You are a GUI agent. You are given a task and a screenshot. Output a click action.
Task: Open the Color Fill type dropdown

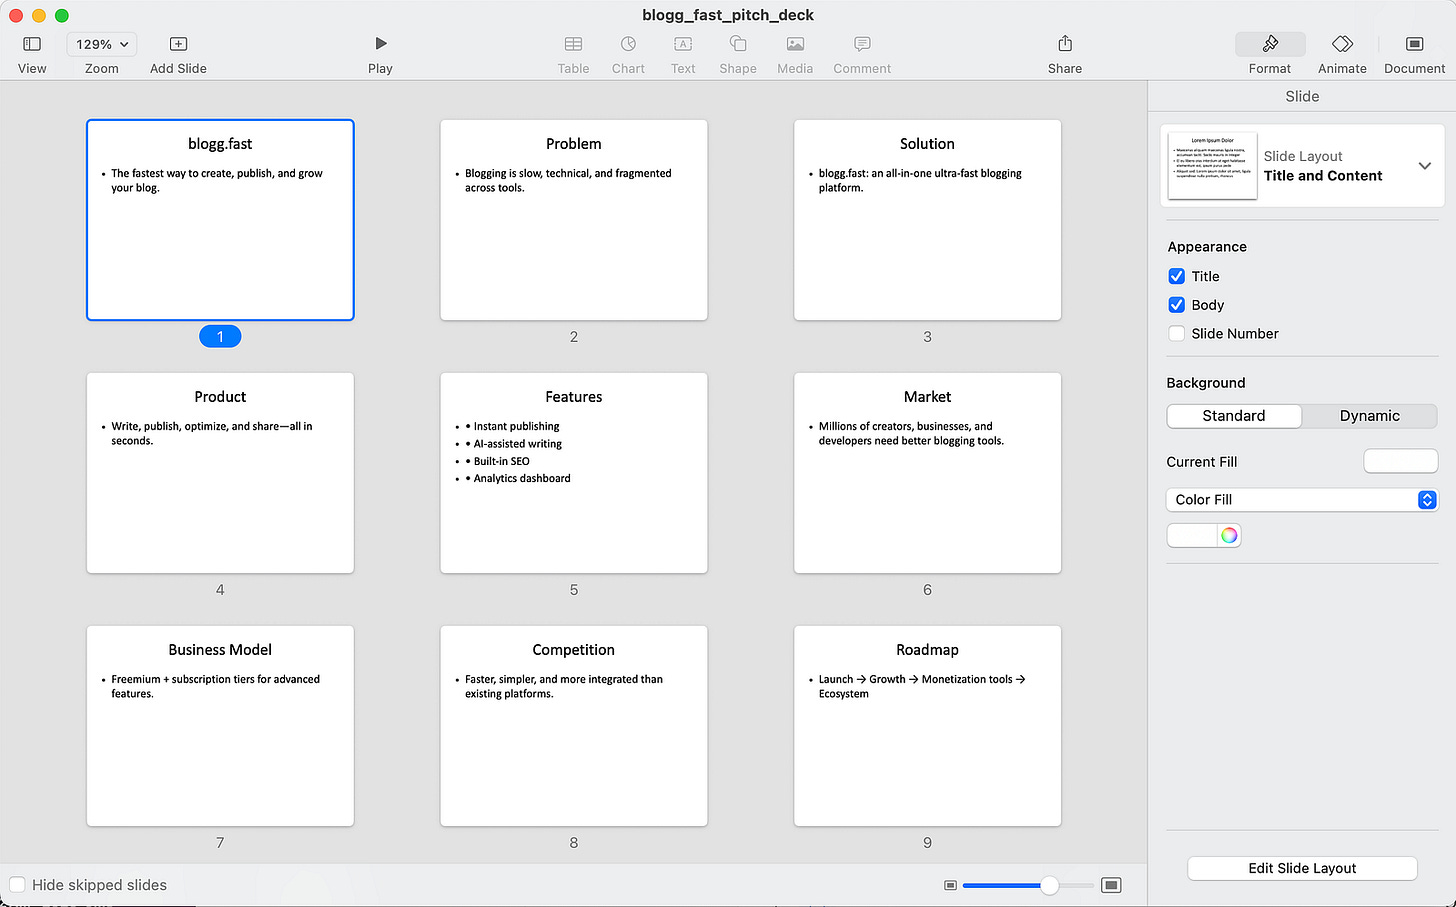[1302, 500]
